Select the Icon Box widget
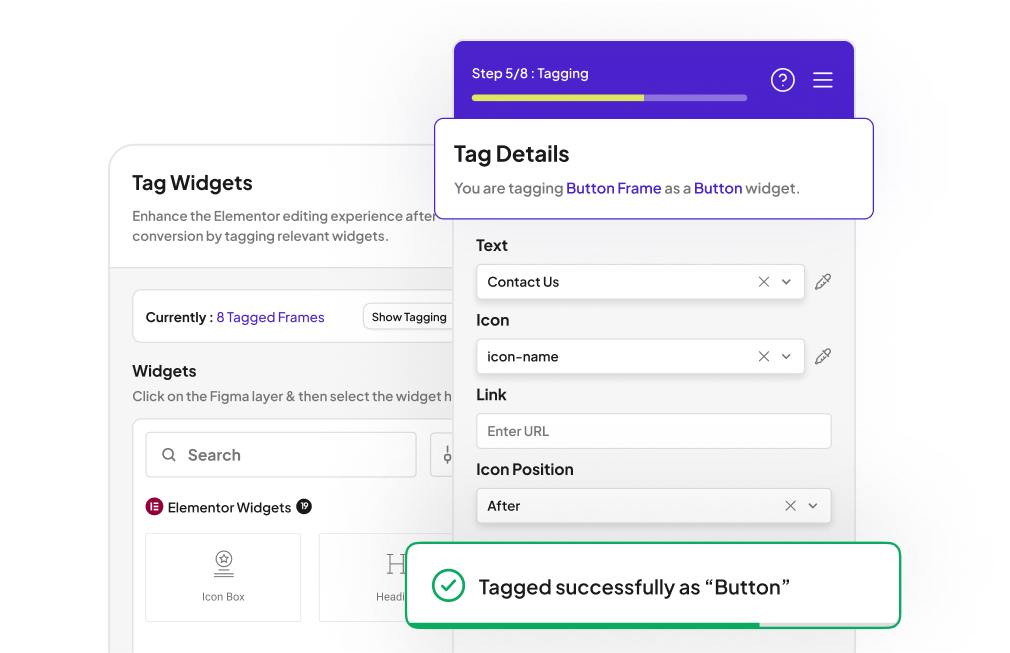 coord(223,577)
